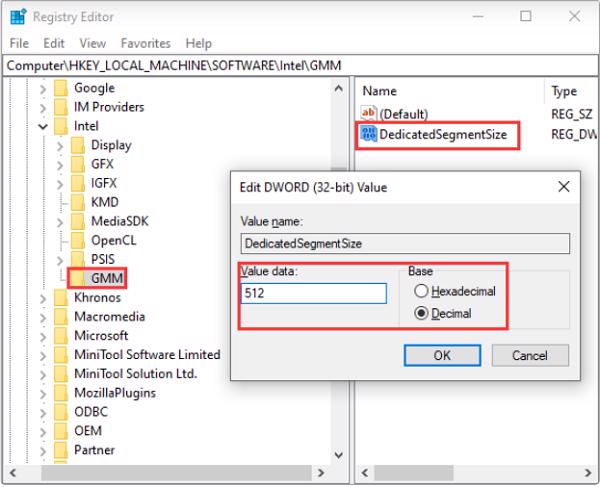The image size is (600, 487).
Task: Click the DedicatedSegmentSize DWORD value icon
Action: coord(368,134)
